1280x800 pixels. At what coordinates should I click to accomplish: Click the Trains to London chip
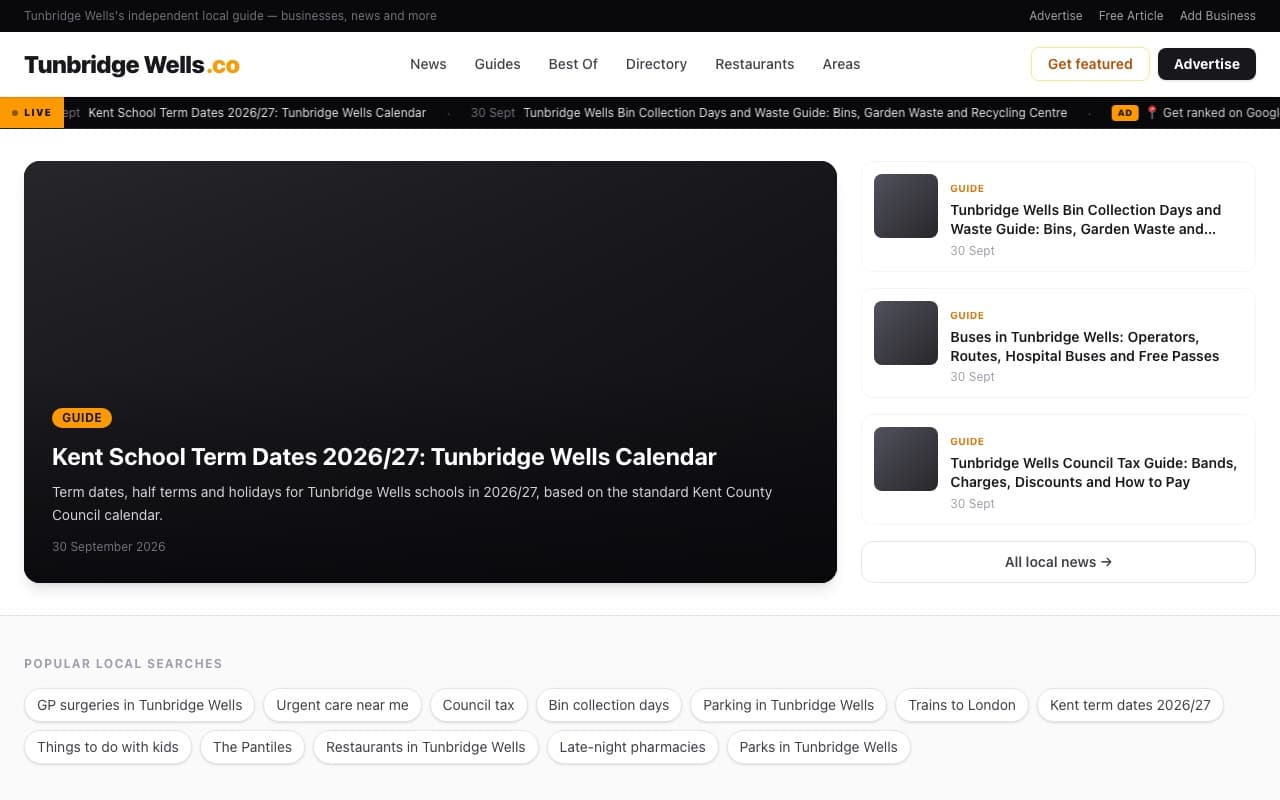pyautogui.click(x=962, y=705)
